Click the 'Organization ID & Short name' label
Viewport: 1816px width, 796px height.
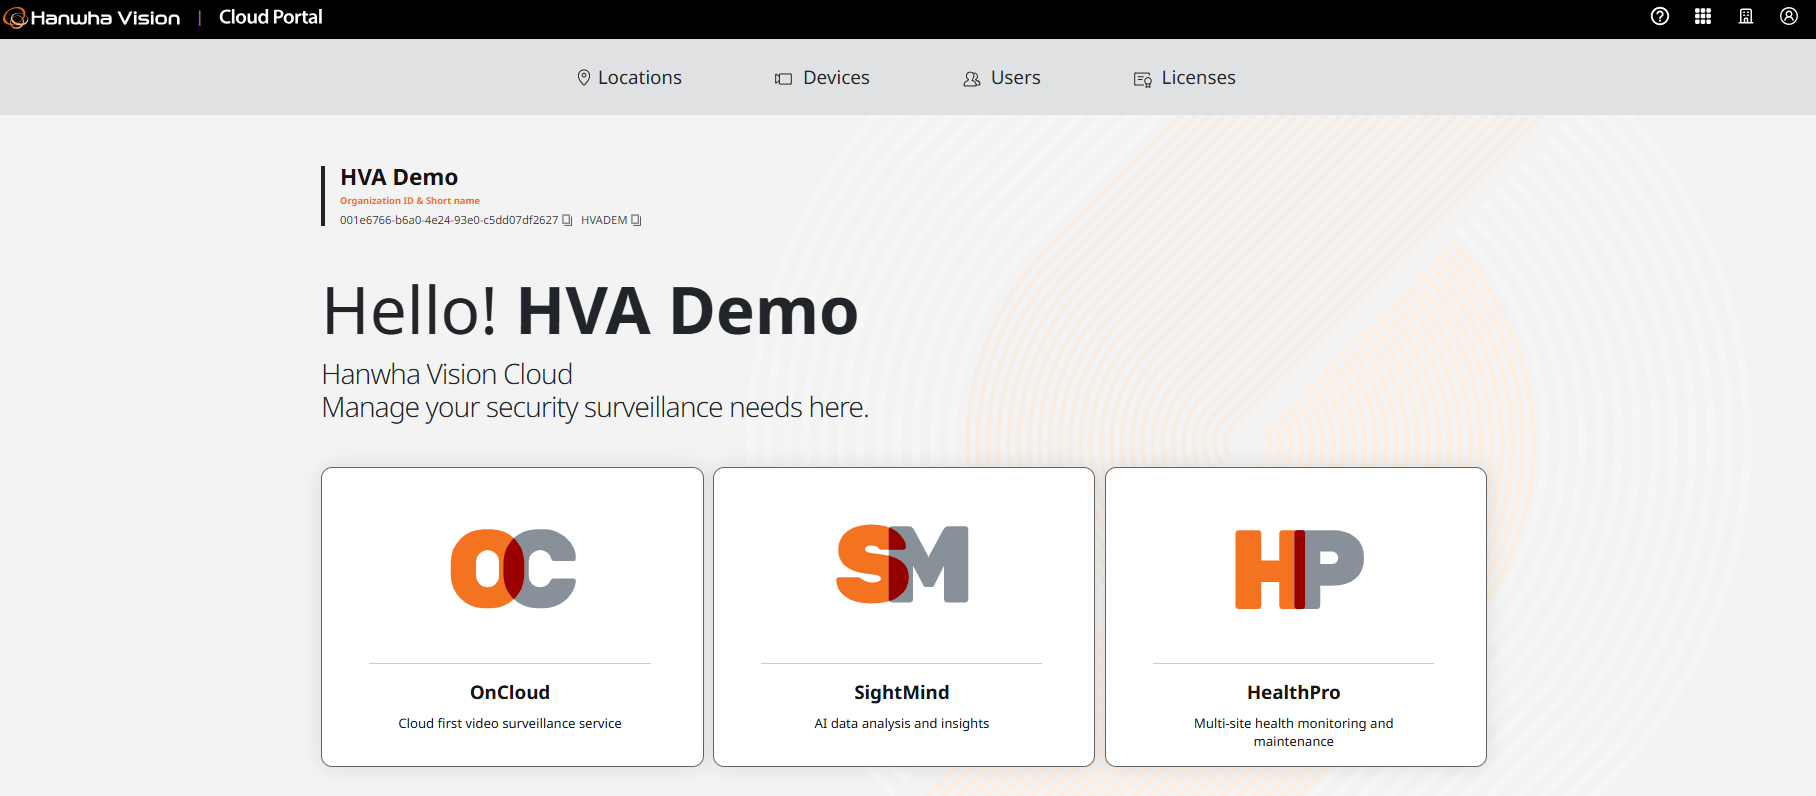click(410, 201)
